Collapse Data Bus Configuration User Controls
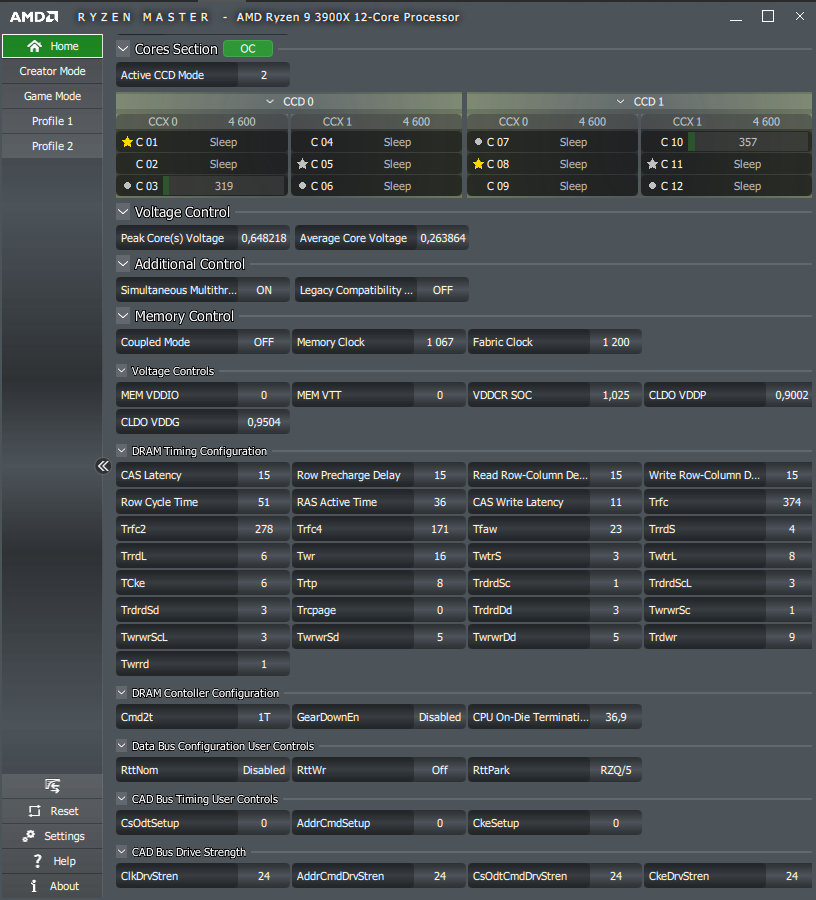This screenshot has height=900, width=816. tap(122, 746)
